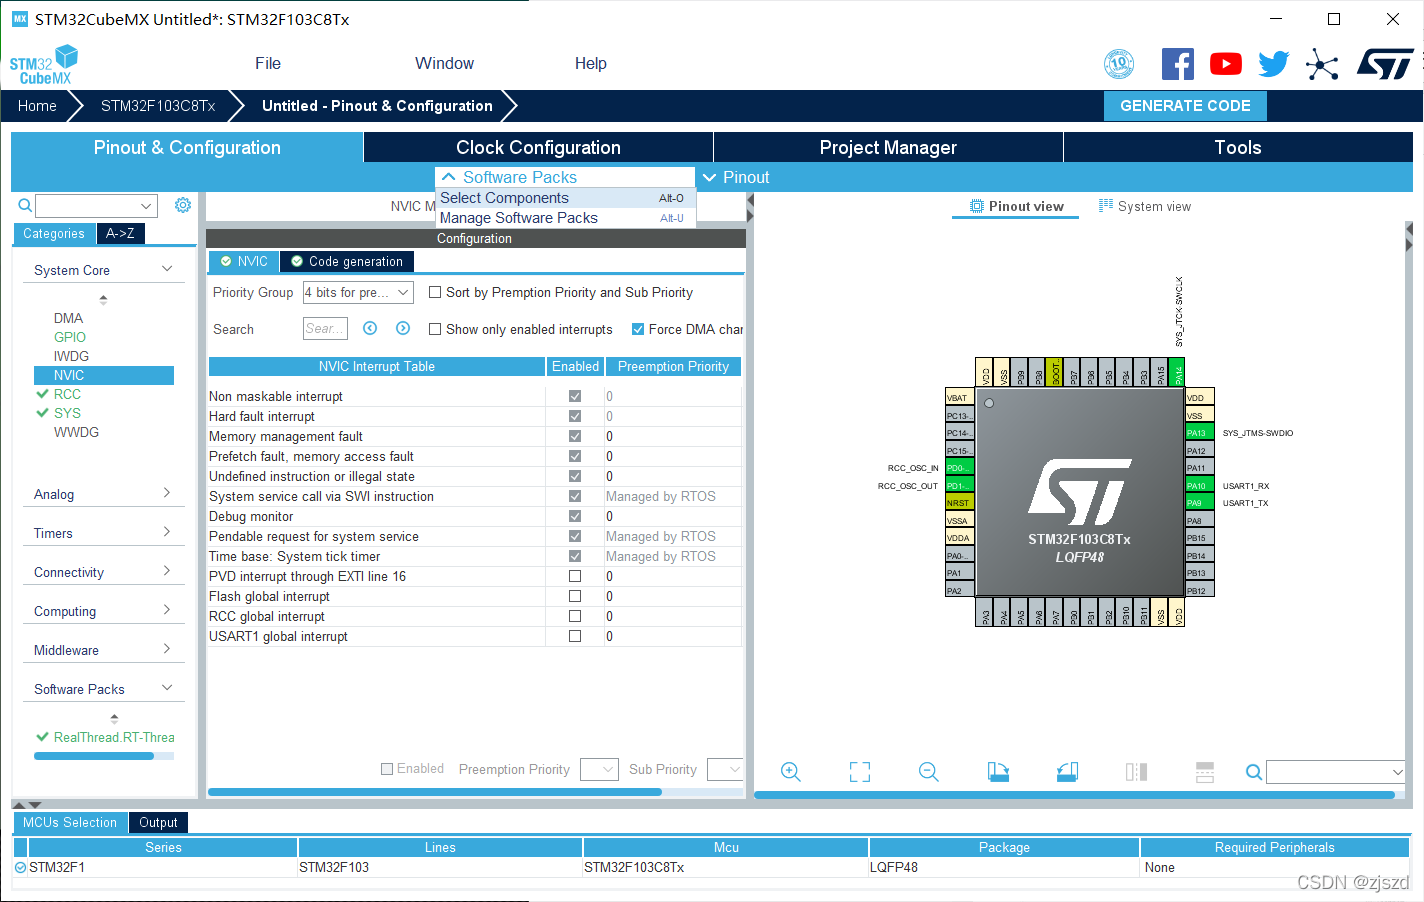Toggle the bottom Enabled checkbox
The width and height of the screenshot is (1424, 902).
387,769
